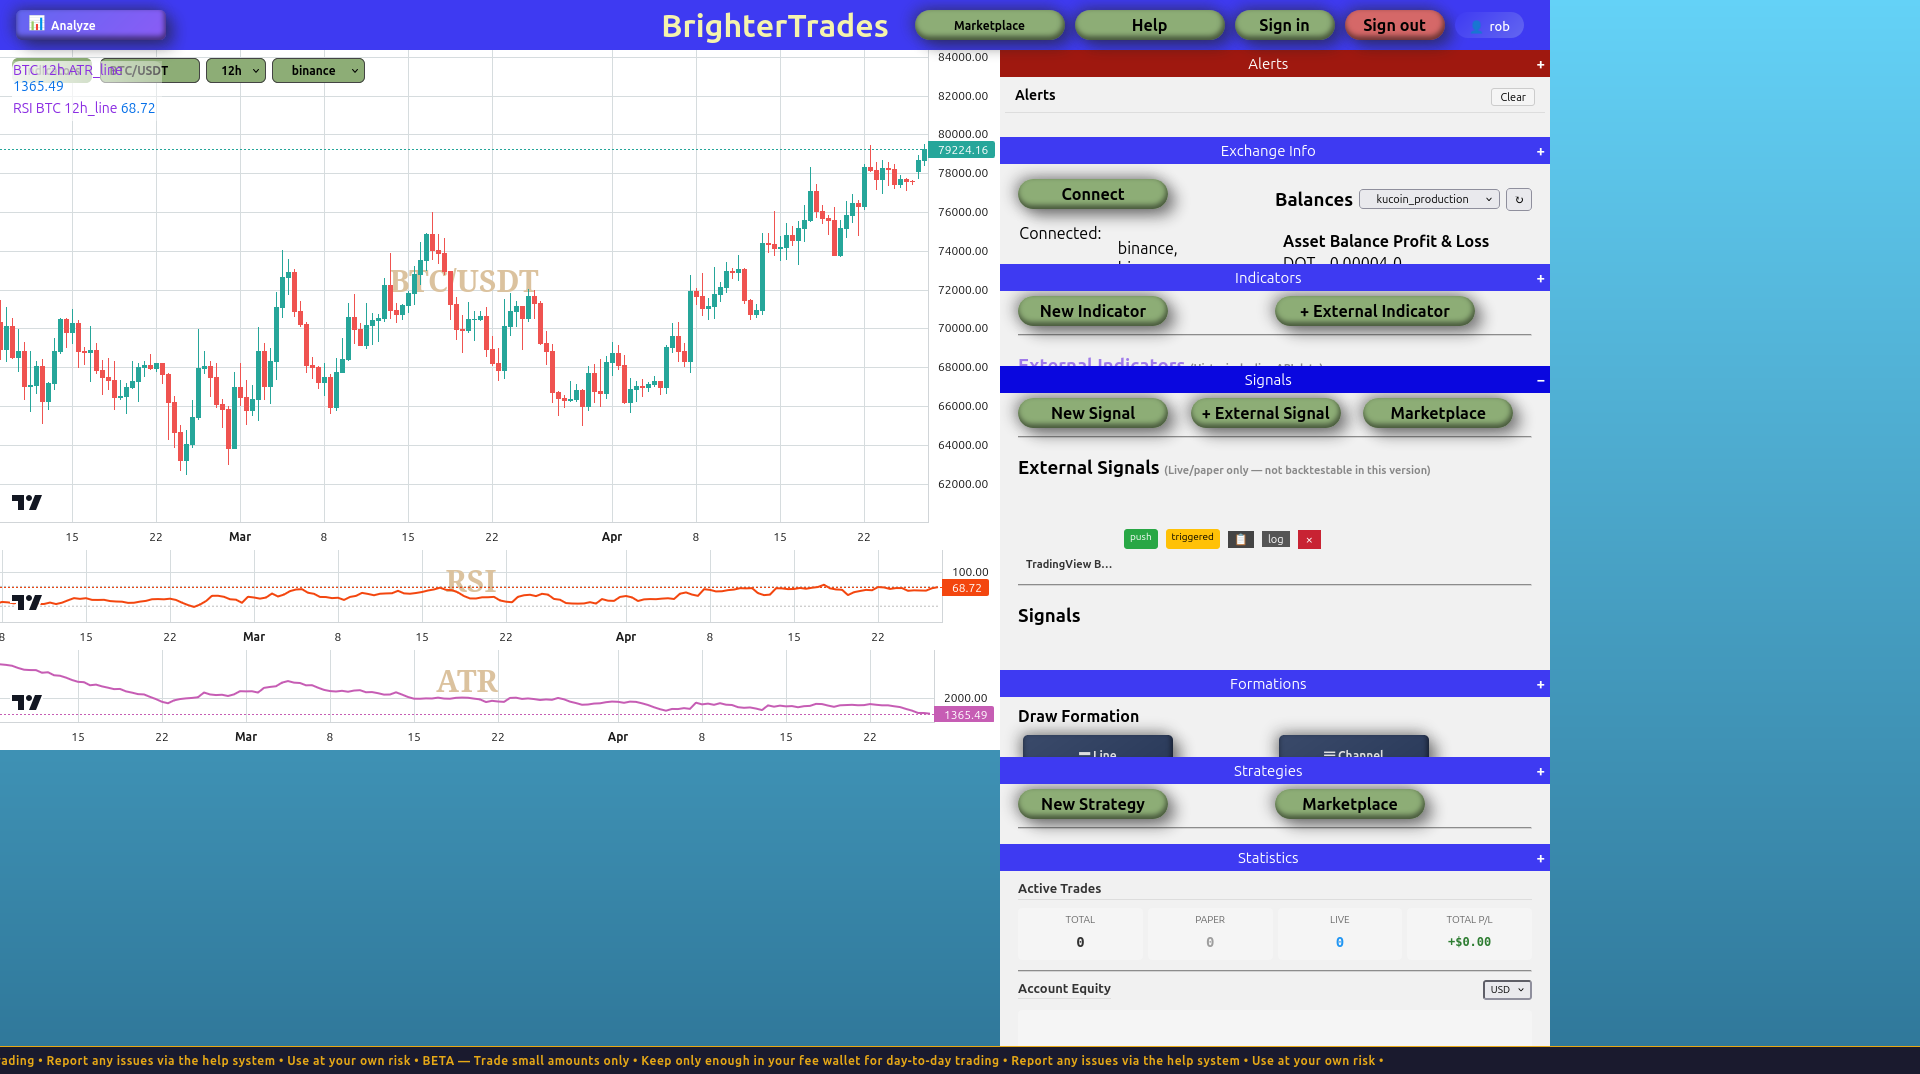Viewport: 1920px width, 1074px height.
Task: Click the New Indicator button
Action: tap(1093, 311)
